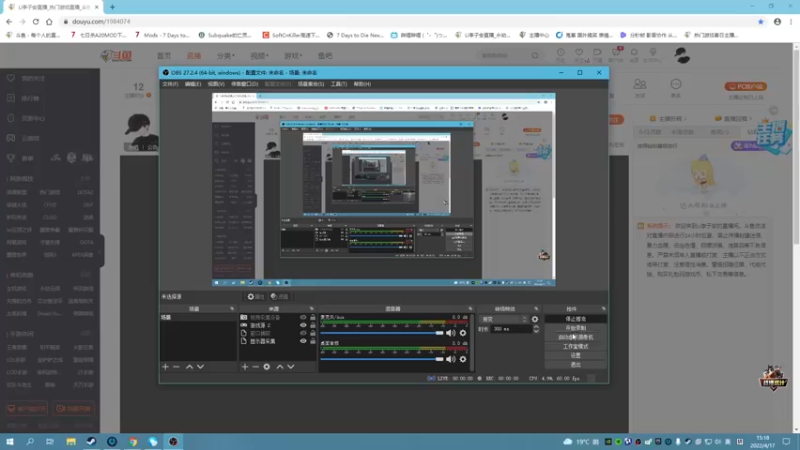Add a new scene with the plus icon in Scenes panel
Image resolution: width=800 pixels, height=450 pixels.
165,367
